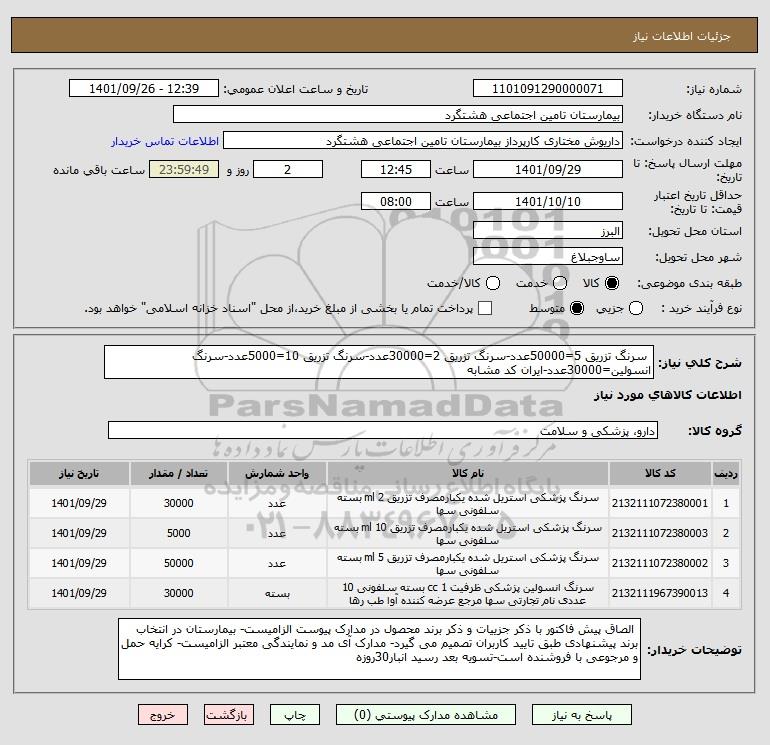This screenshot has width=770, height=745.
Task: Click the request creator name field
Action: point(423,141)
